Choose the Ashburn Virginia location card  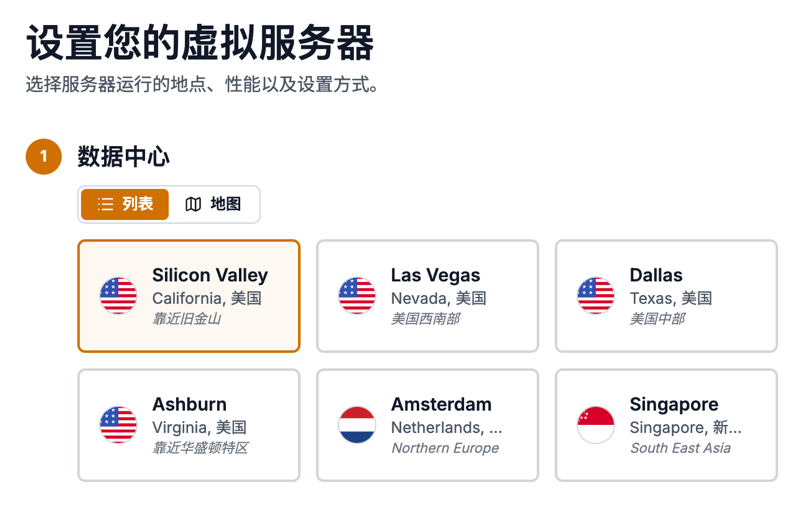(x=189, y=425)
